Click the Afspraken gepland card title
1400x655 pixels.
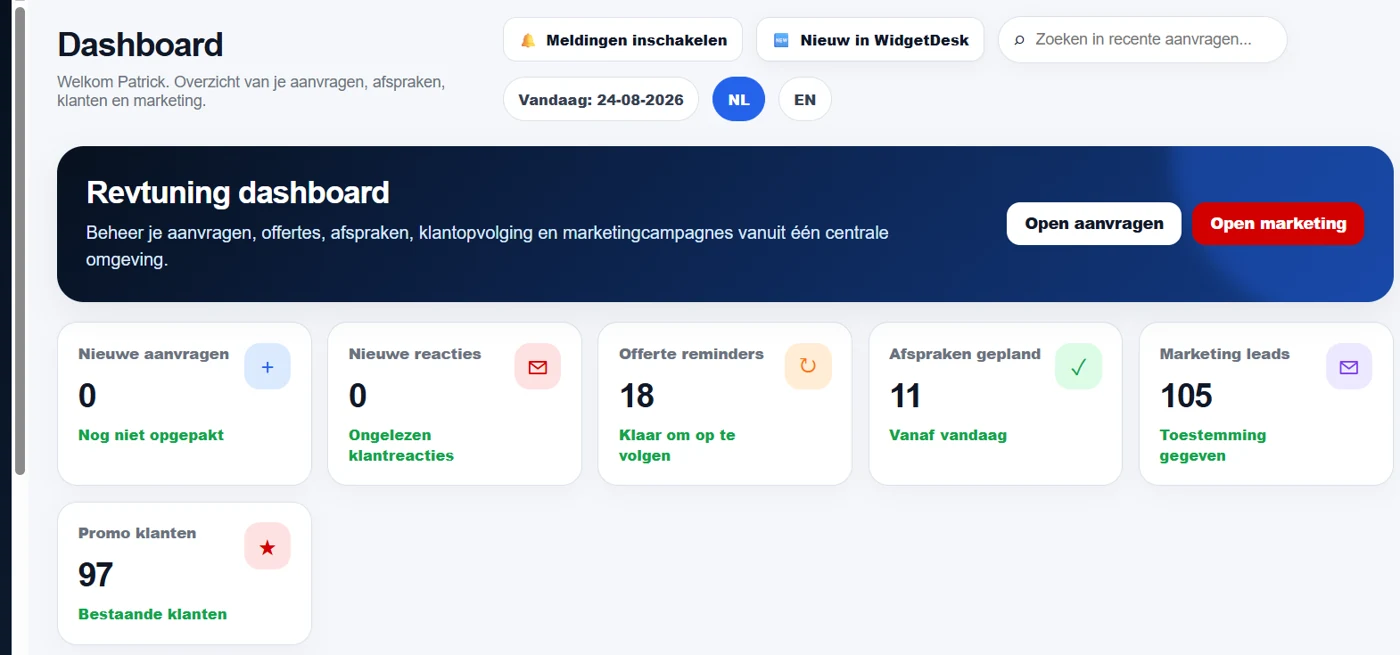[x=965, y=354]
